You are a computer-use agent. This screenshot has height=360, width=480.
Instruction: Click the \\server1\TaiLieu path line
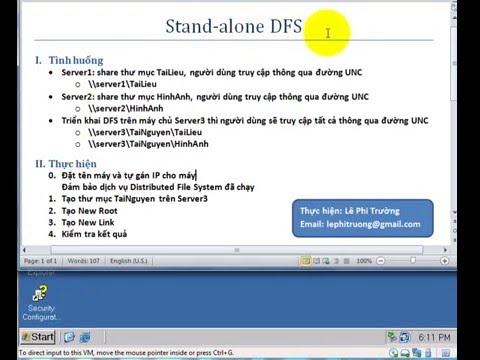(x=122, y=84)
